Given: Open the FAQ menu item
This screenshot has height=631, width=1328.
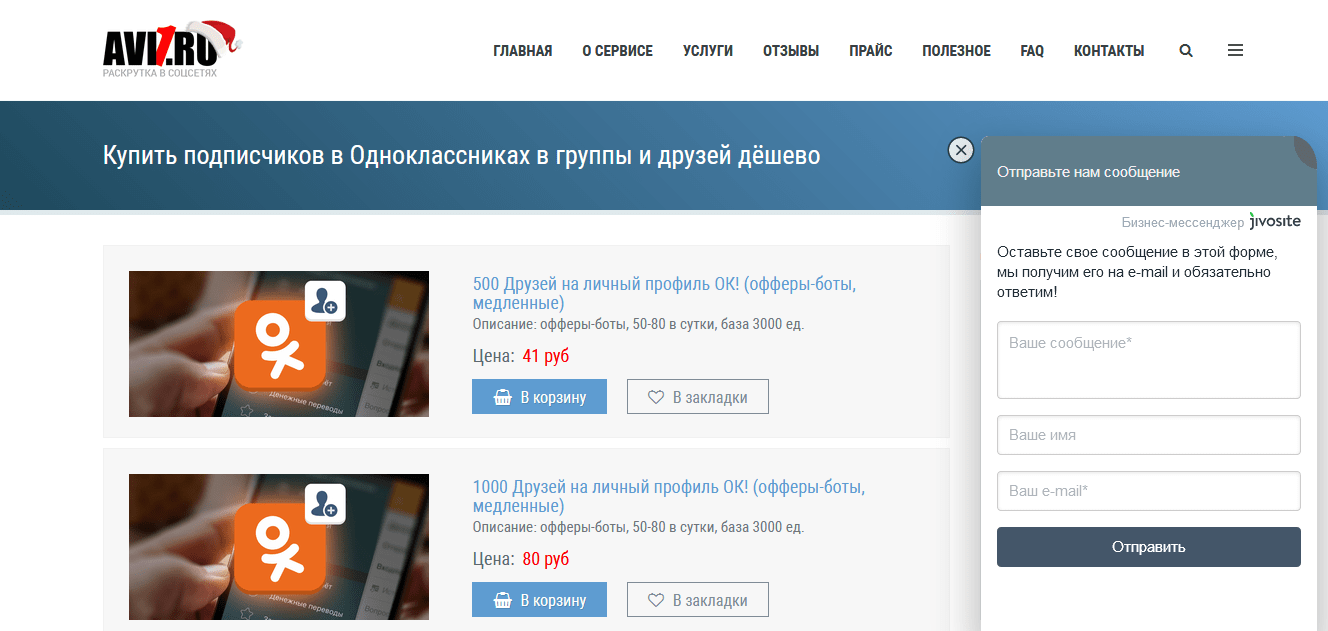Looking at the screenshot, I should [1032, 51].
